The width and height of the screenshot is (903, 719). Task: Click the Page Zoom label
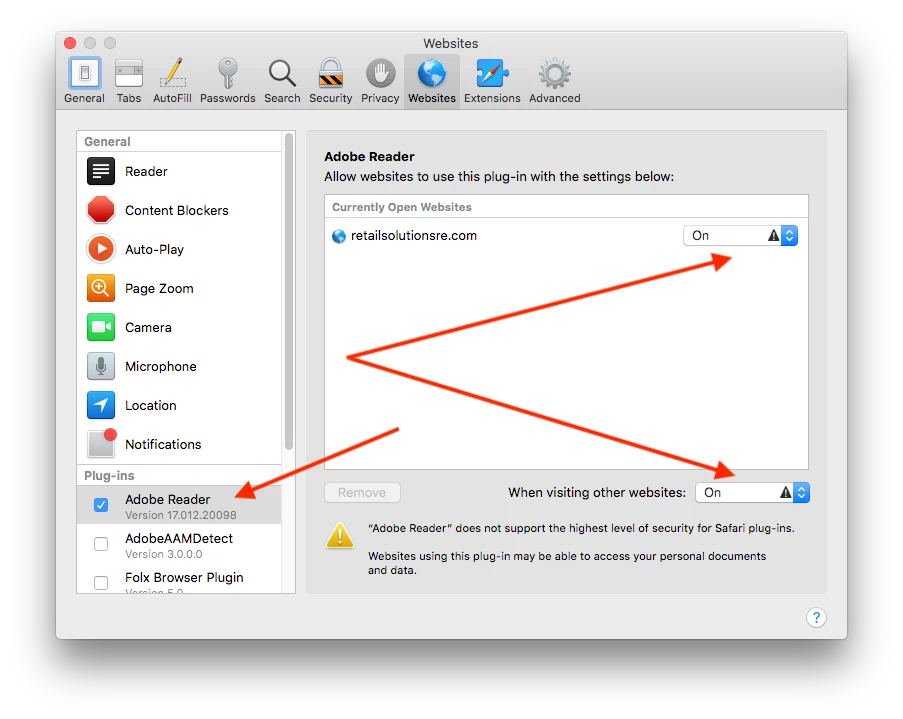click(x=160, y=289)
